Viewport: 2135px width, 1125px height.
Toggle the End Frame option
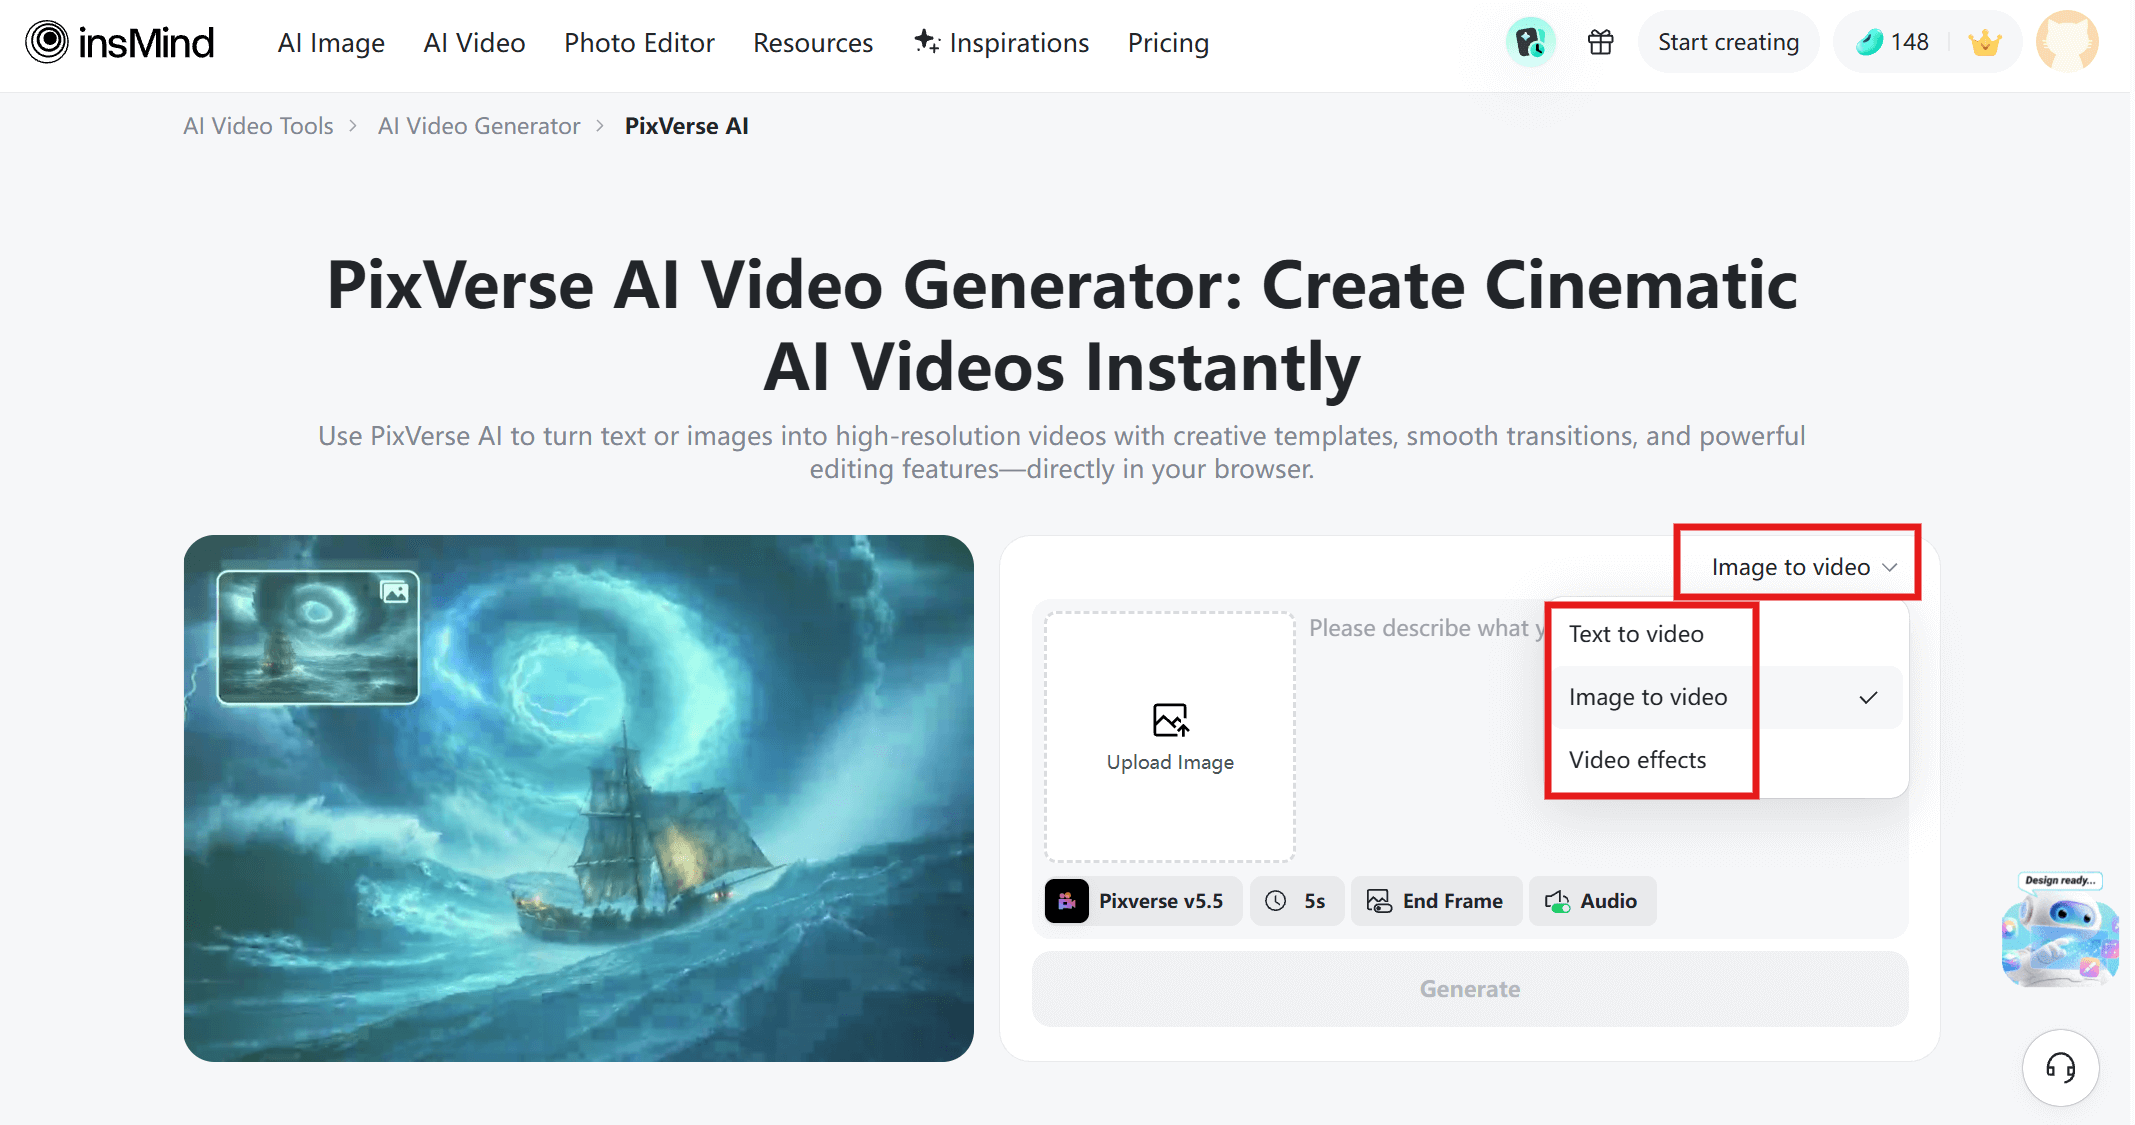1436,901
